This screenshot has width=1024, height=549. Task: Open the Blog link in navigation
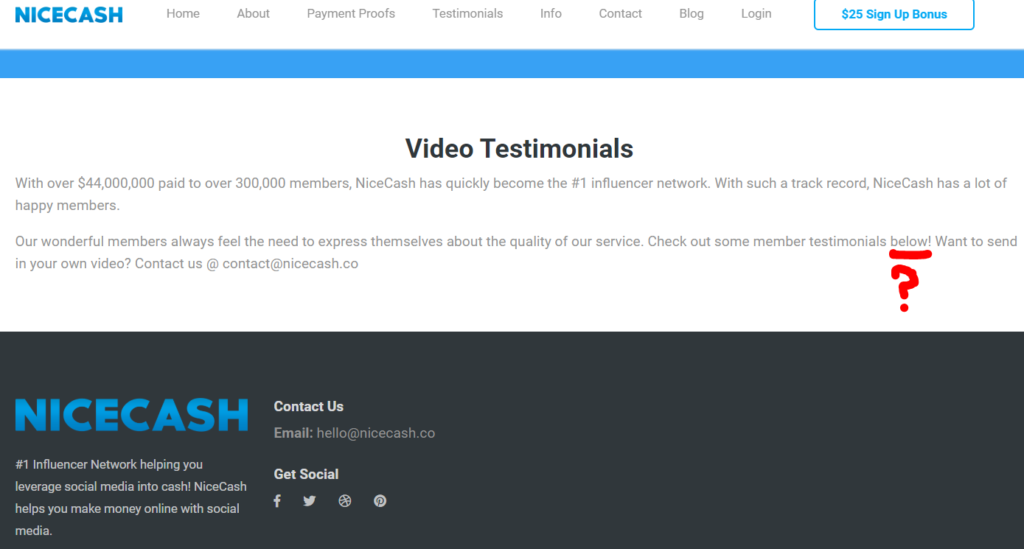692,14
